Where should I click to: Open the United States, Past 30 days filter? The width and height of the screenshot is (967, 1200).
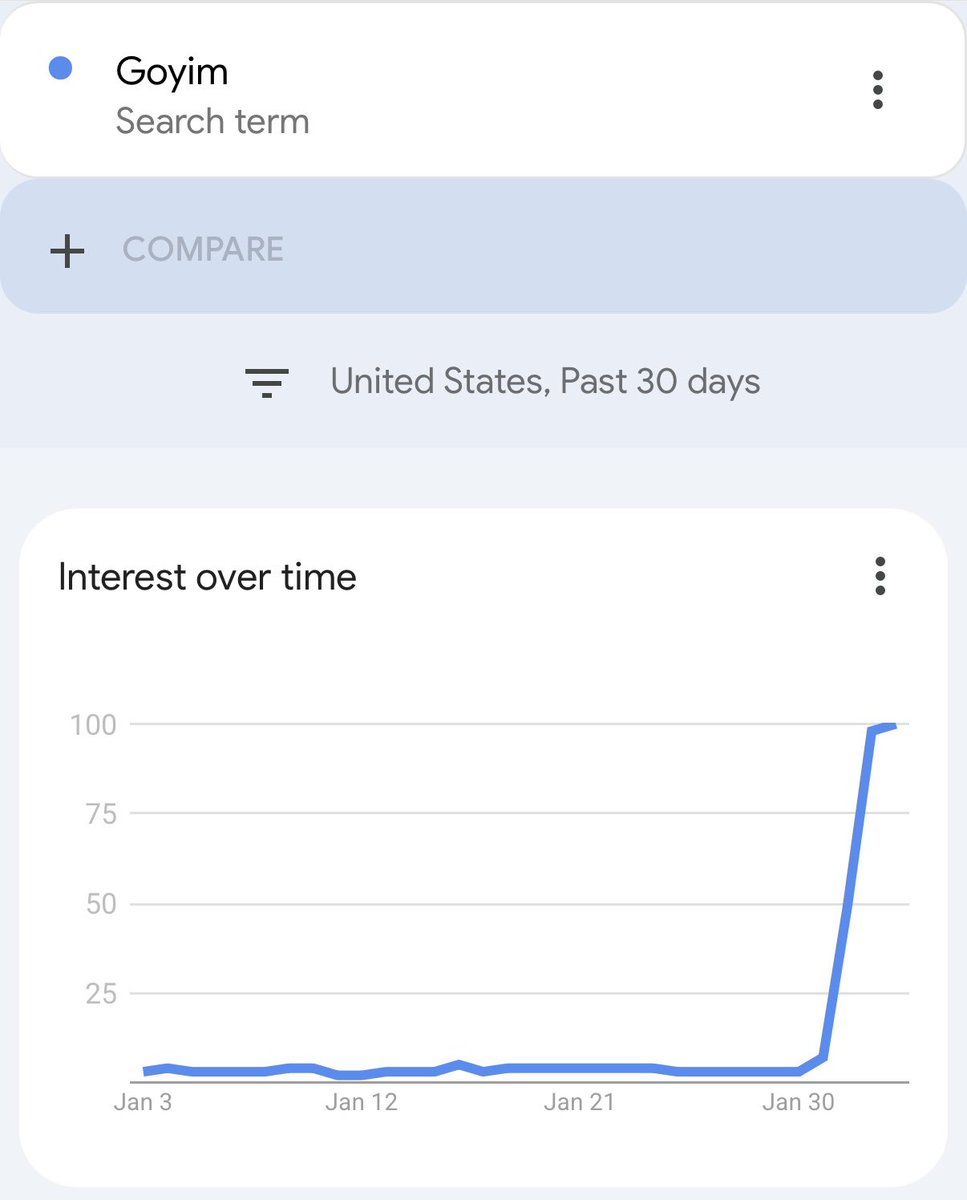(x=545, y=382)
